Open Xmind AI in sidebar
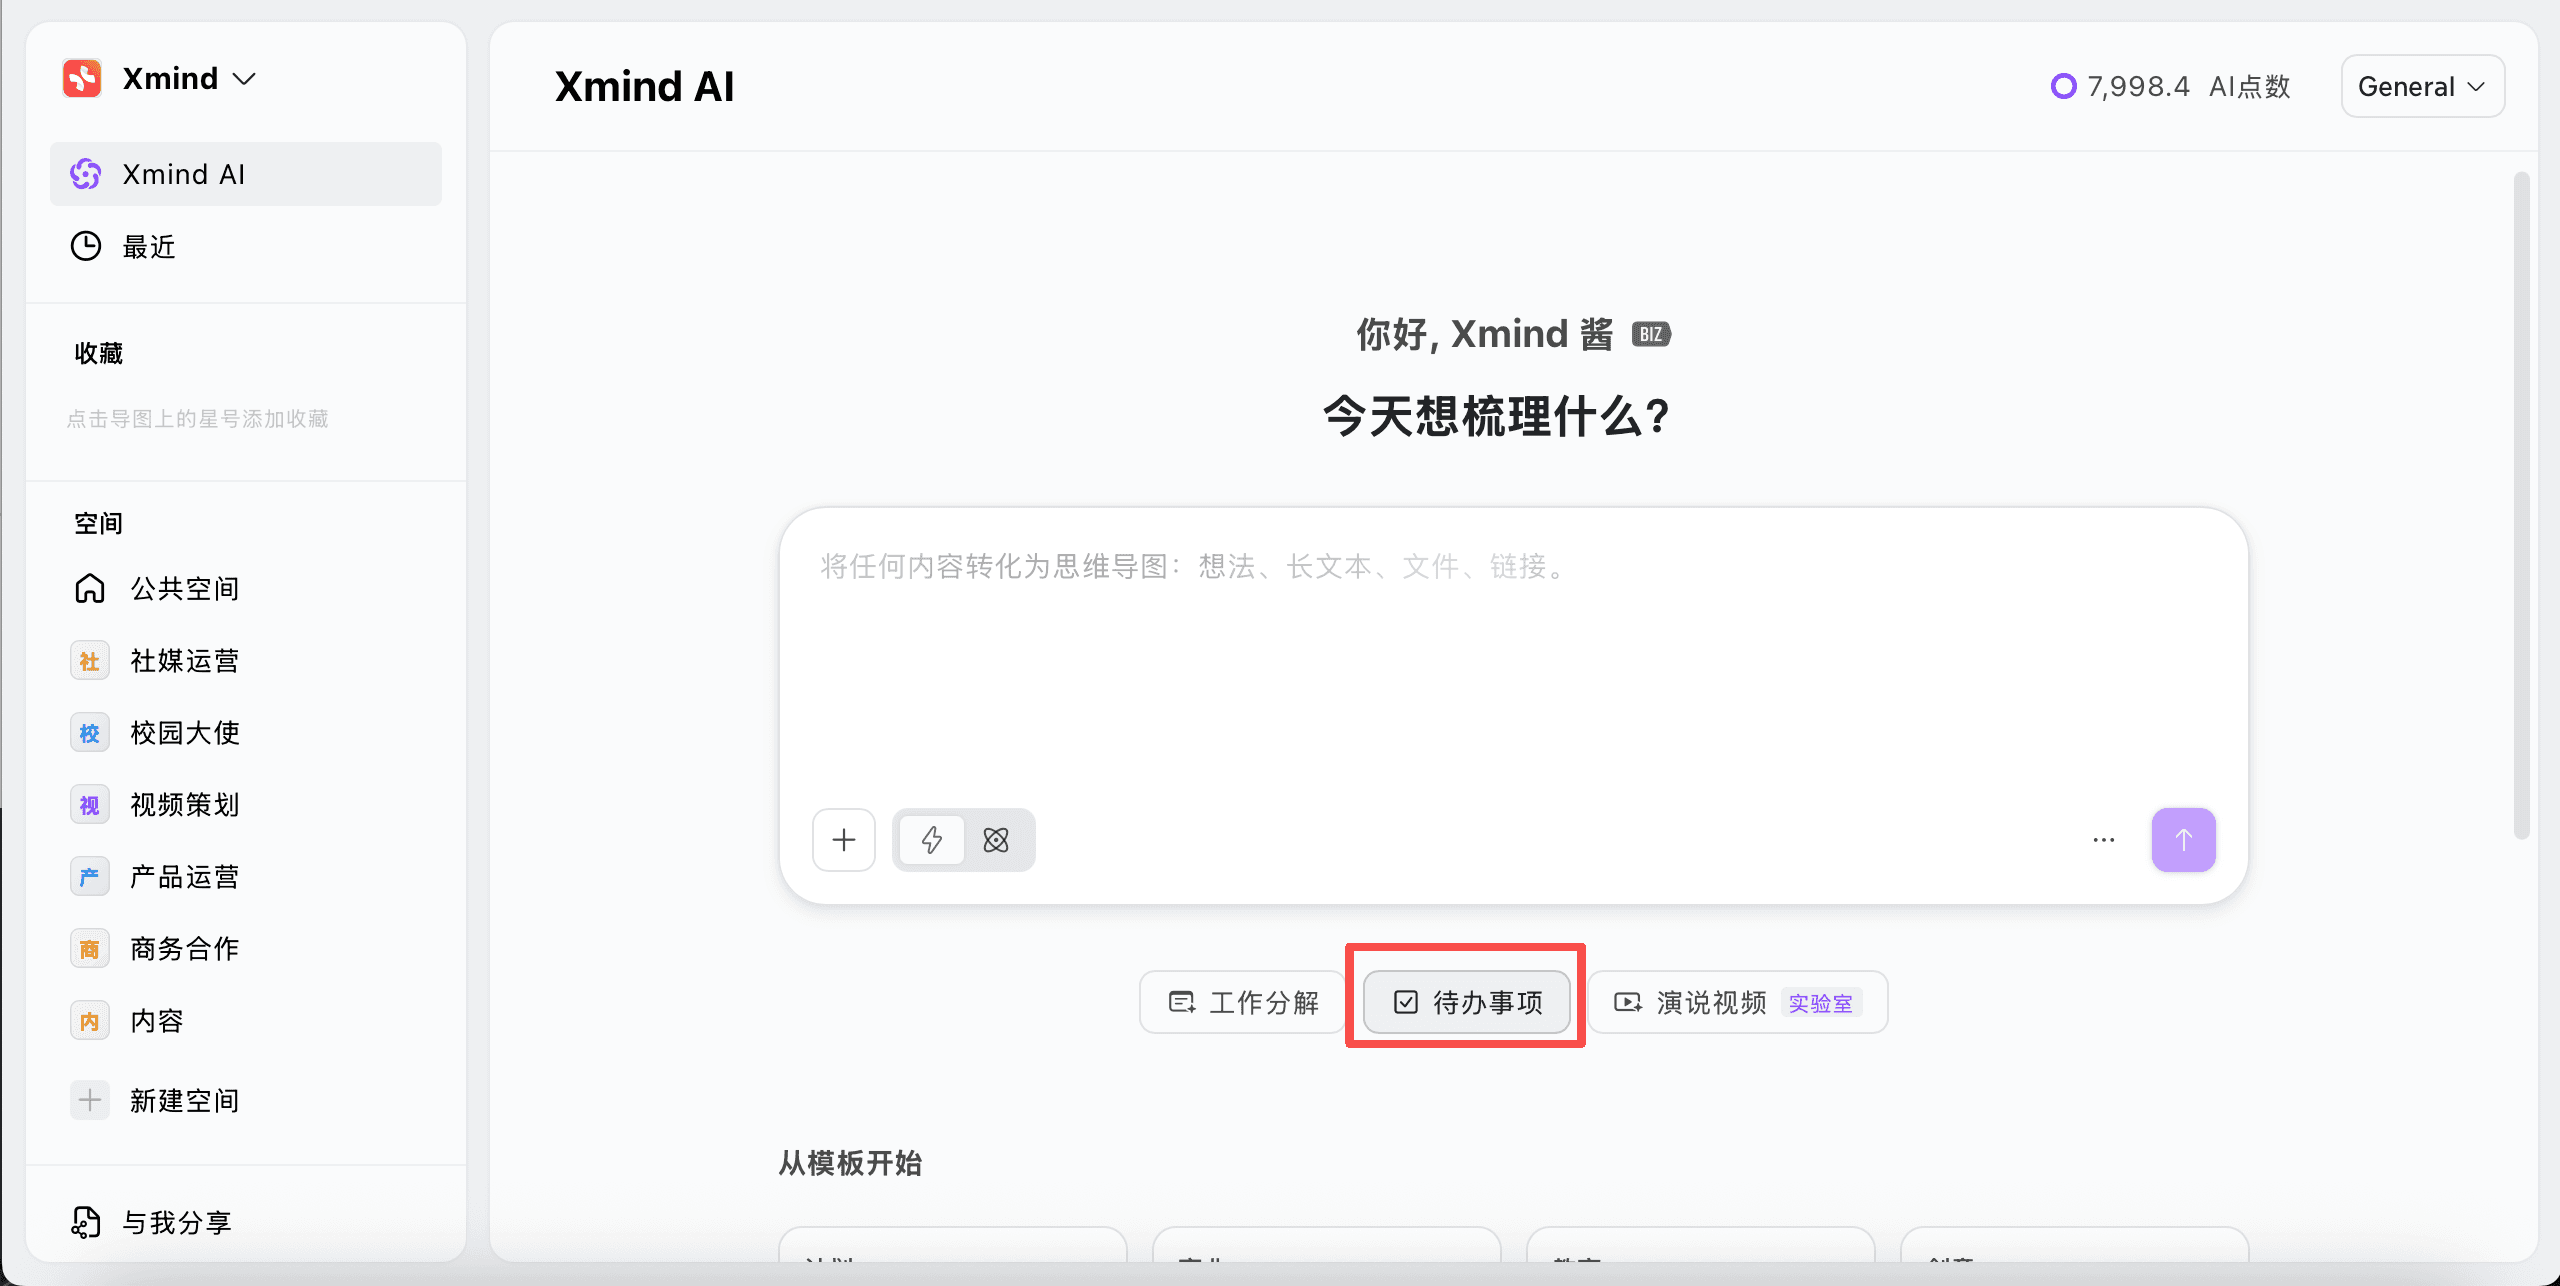This screenshot has width=2560, height=1286. click(246, 174)
